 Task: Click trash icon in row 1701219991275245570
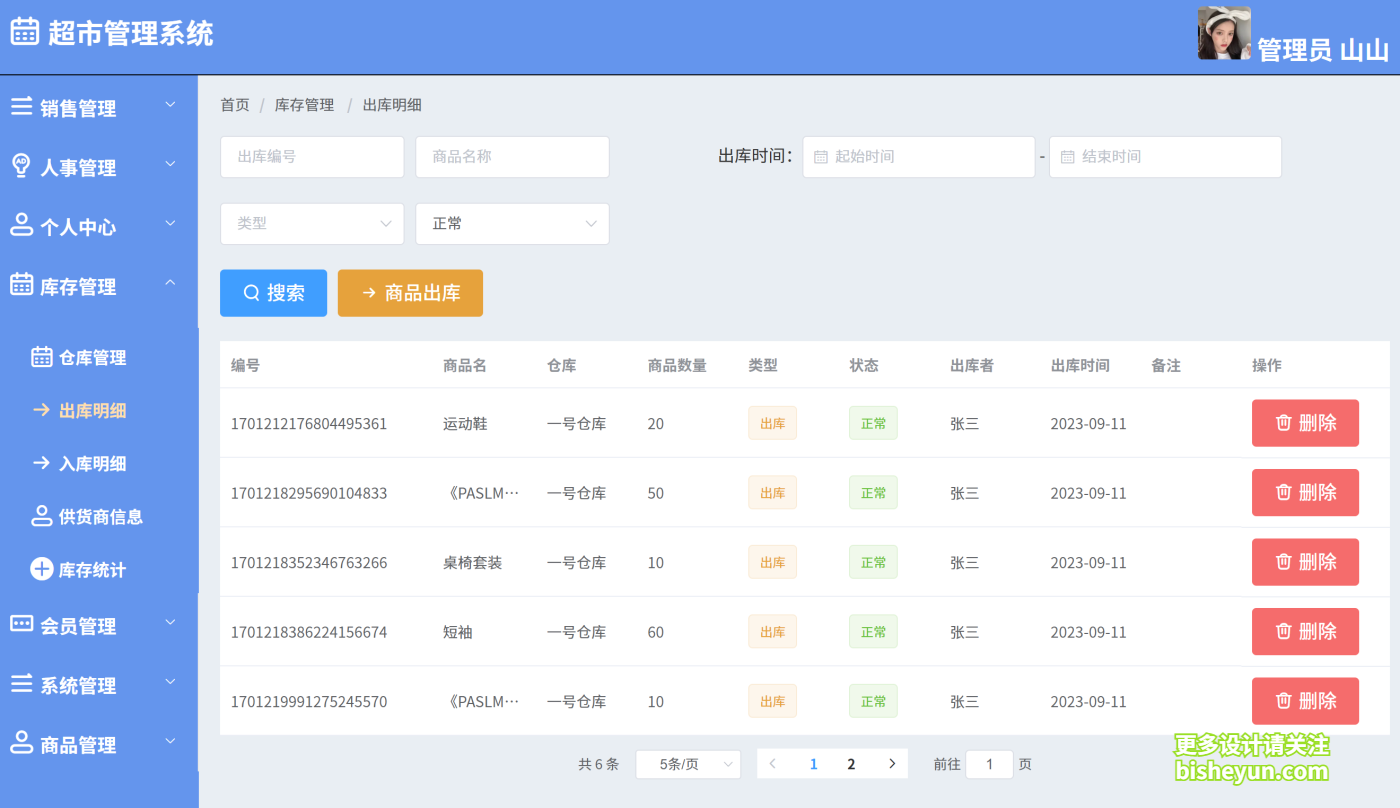tap(1284, 701)
